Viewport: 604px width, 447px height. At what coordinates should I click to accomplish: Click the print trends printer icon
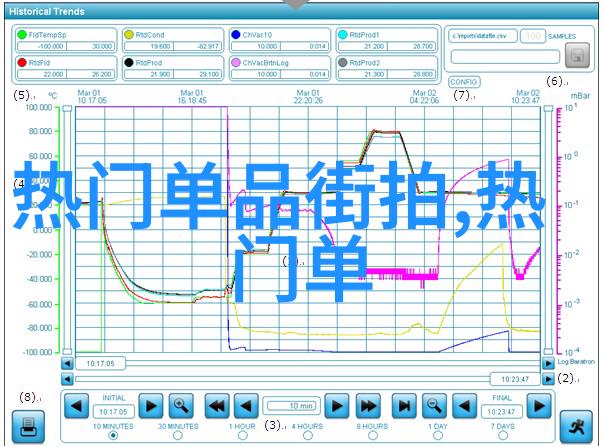point(28,426)
